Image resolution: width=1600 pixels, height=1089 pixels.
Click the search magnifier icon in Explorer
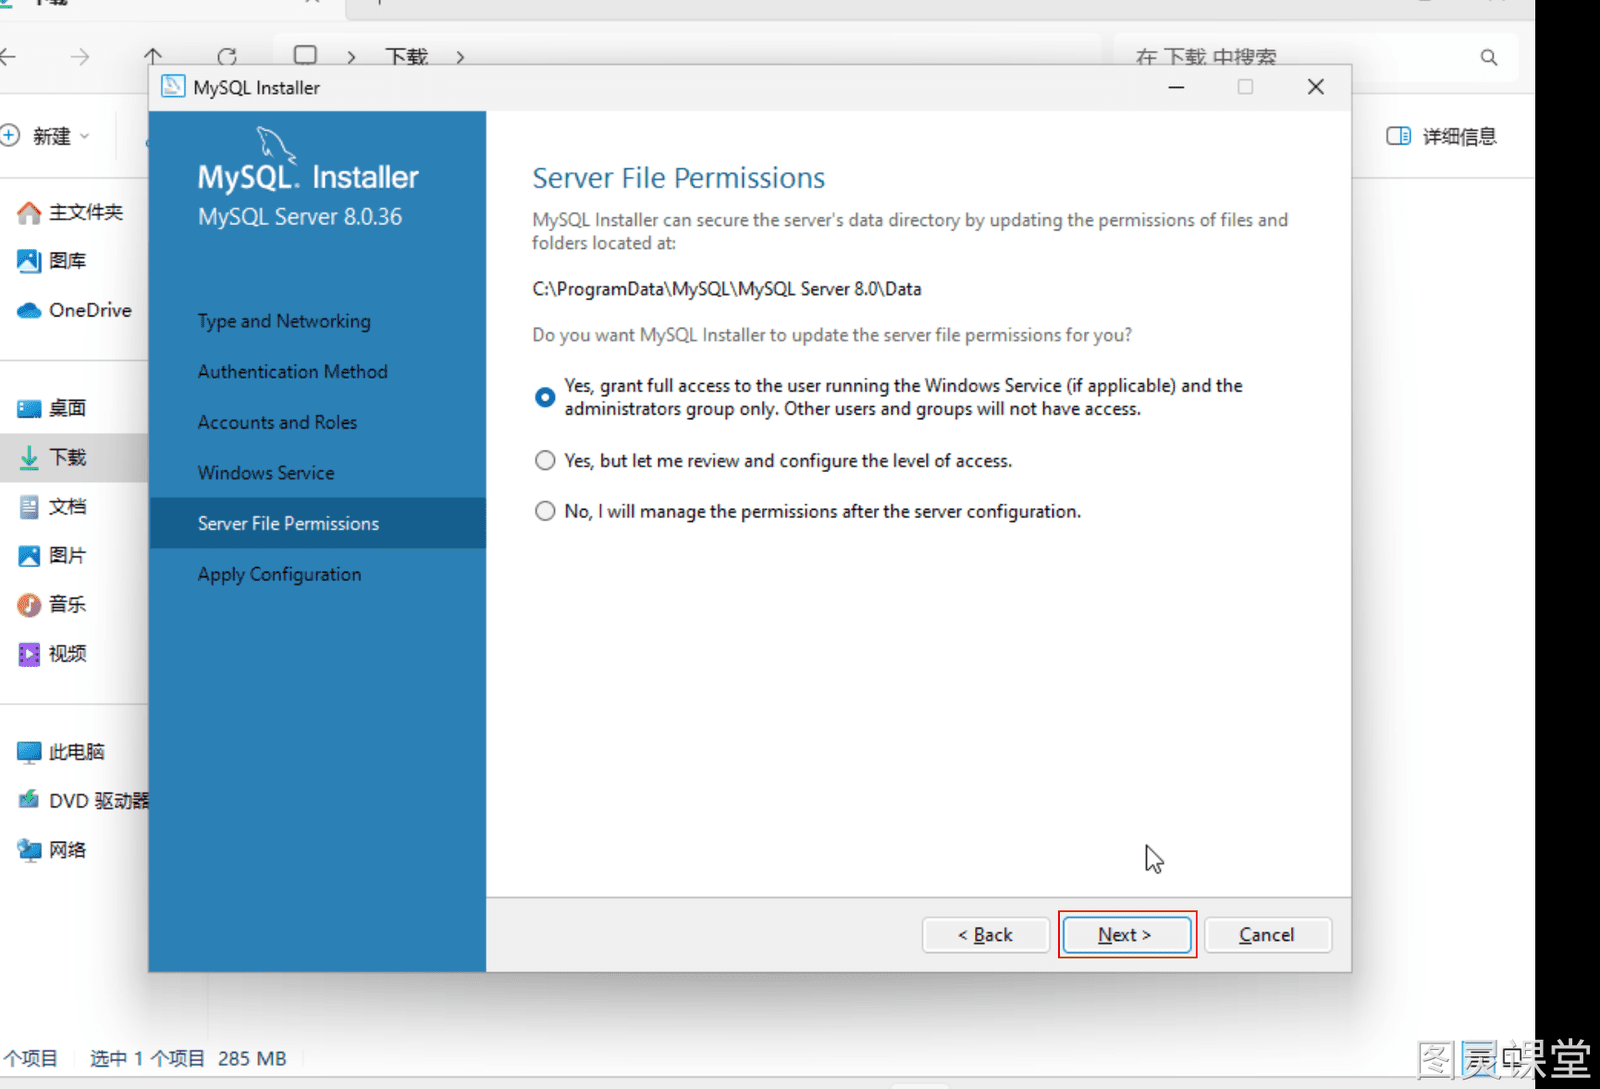tap(1489, 57)
